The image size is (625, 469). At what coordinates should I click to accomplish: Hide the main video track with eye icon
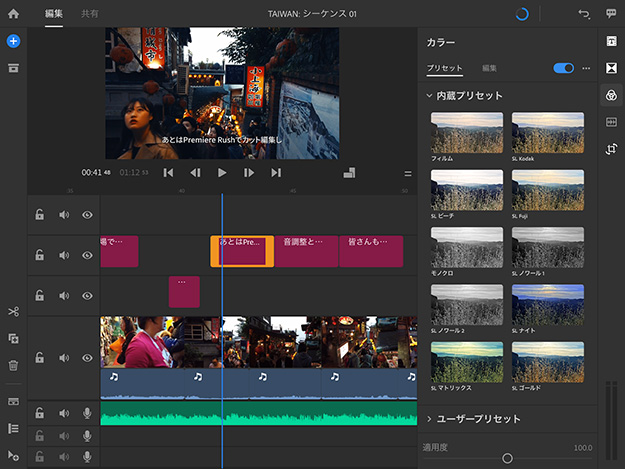87,358
